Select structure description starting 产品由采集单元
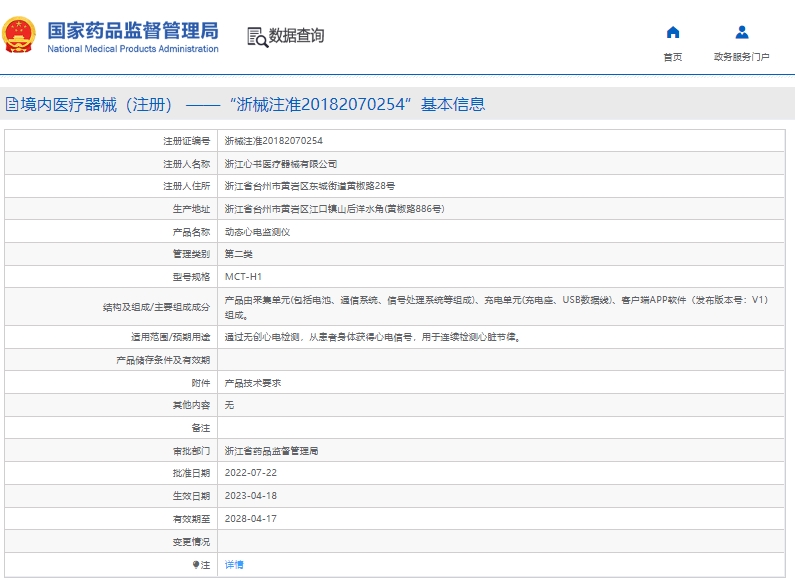The height and width of the screenshot is (582, 795). point(497,307)
